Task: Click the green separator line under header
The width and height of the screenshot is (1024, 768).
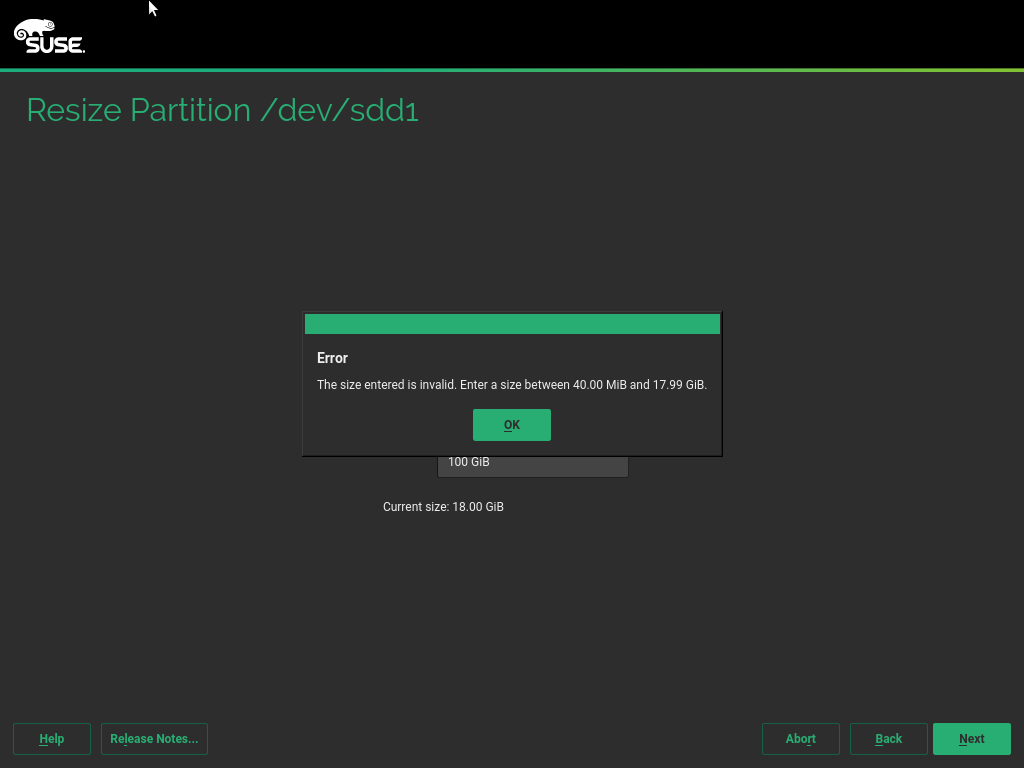Action: pyautogui.click(x=512, y=70)
